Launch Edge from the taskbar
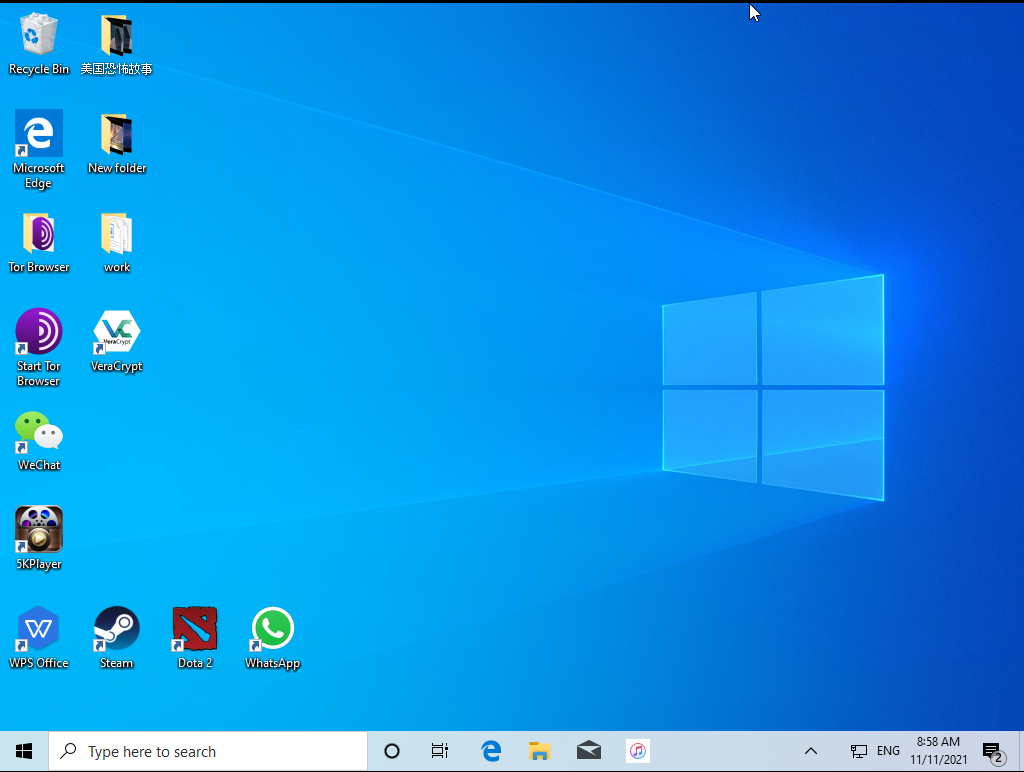 [x=491, y=751]
